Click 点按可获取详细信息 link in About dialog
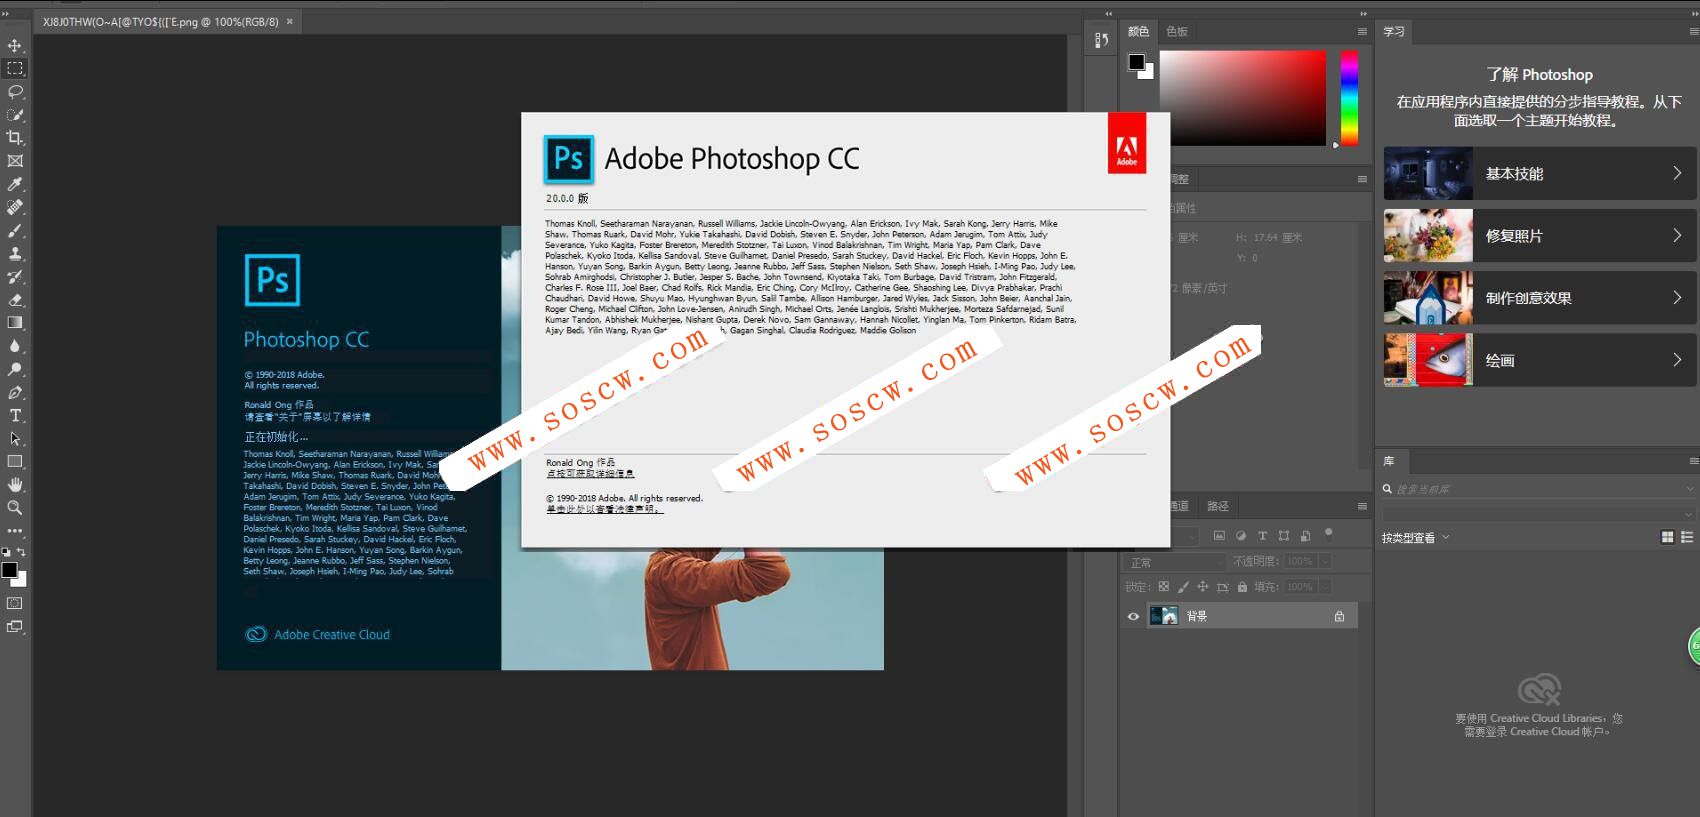The width and height of the screenshot is (1700, 817). tap(590, 474)
